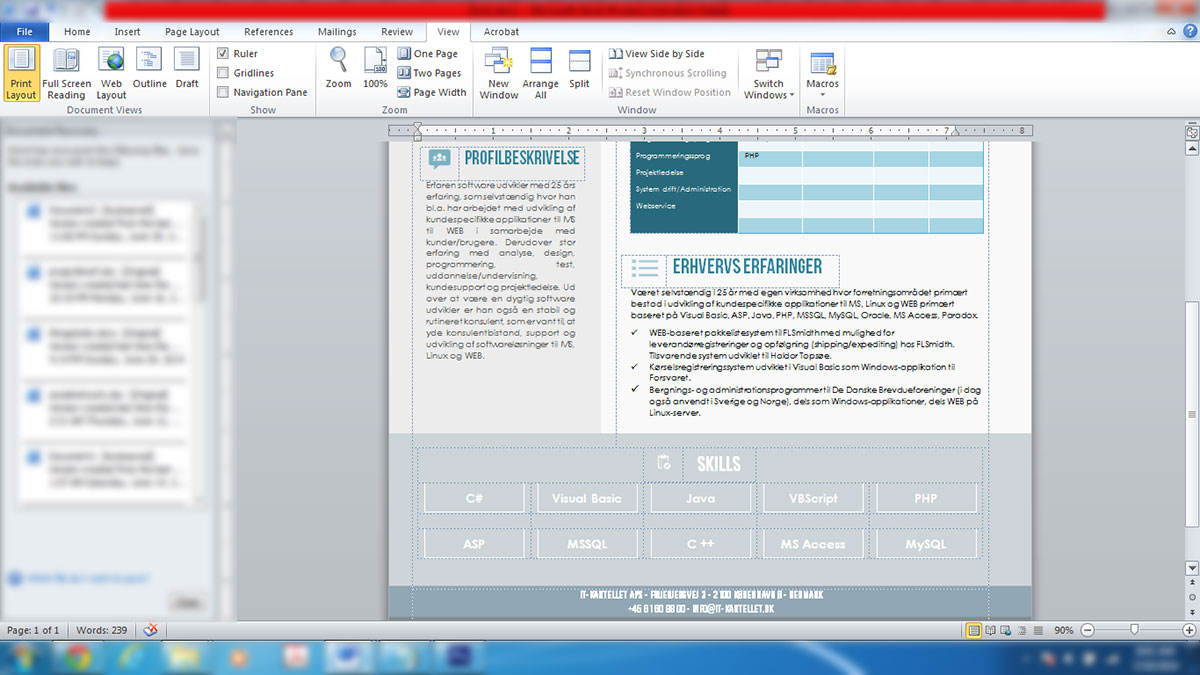1200x675 pixels.
Task: Expand the Switch Windows dropdown
Action: (x=768, y=89)
